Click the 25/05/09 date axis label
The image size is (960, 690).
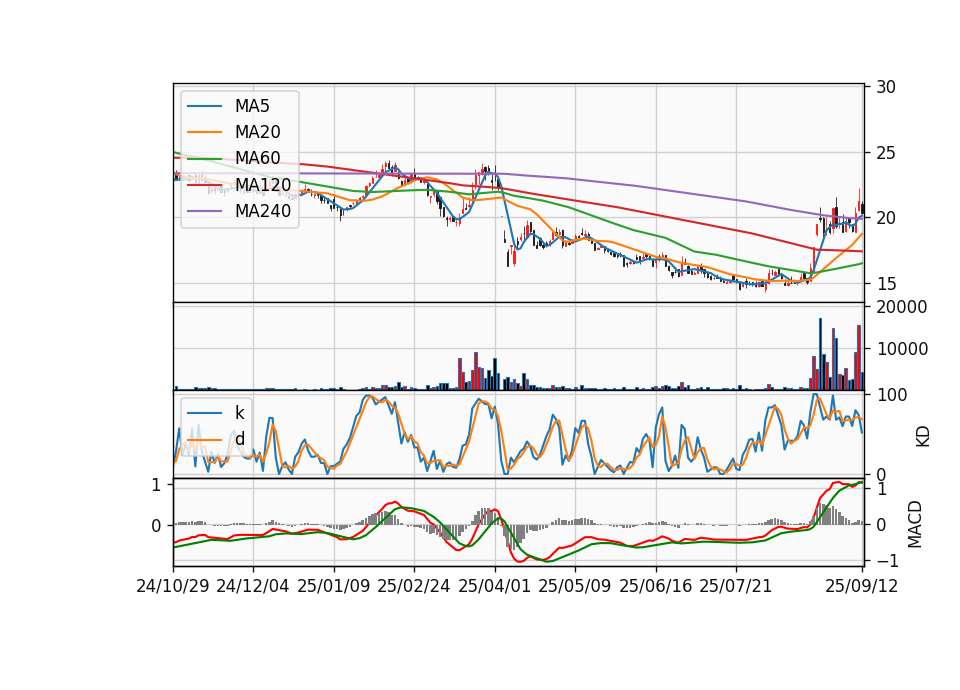(x=575, y=586)
